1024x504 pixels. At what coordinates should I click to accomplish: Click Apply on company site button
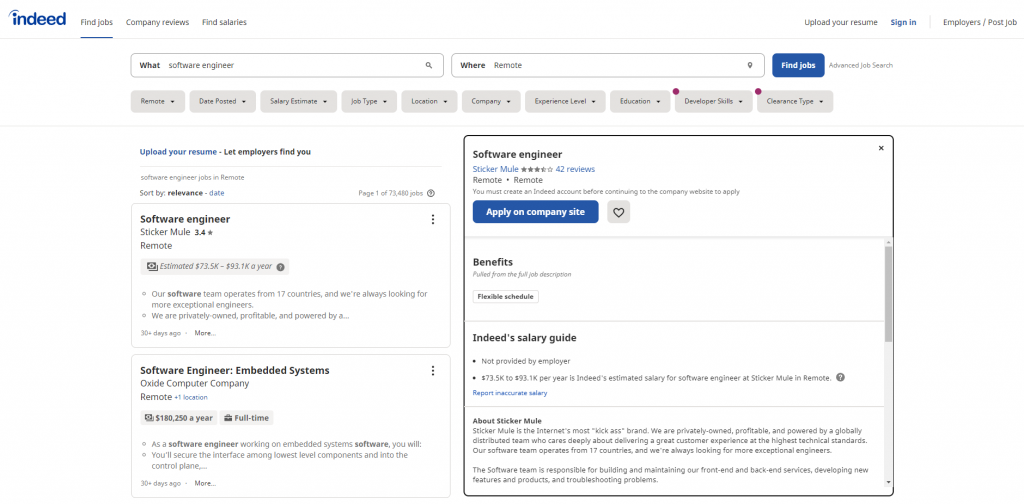pyautogui.click(x=536, y=212)
